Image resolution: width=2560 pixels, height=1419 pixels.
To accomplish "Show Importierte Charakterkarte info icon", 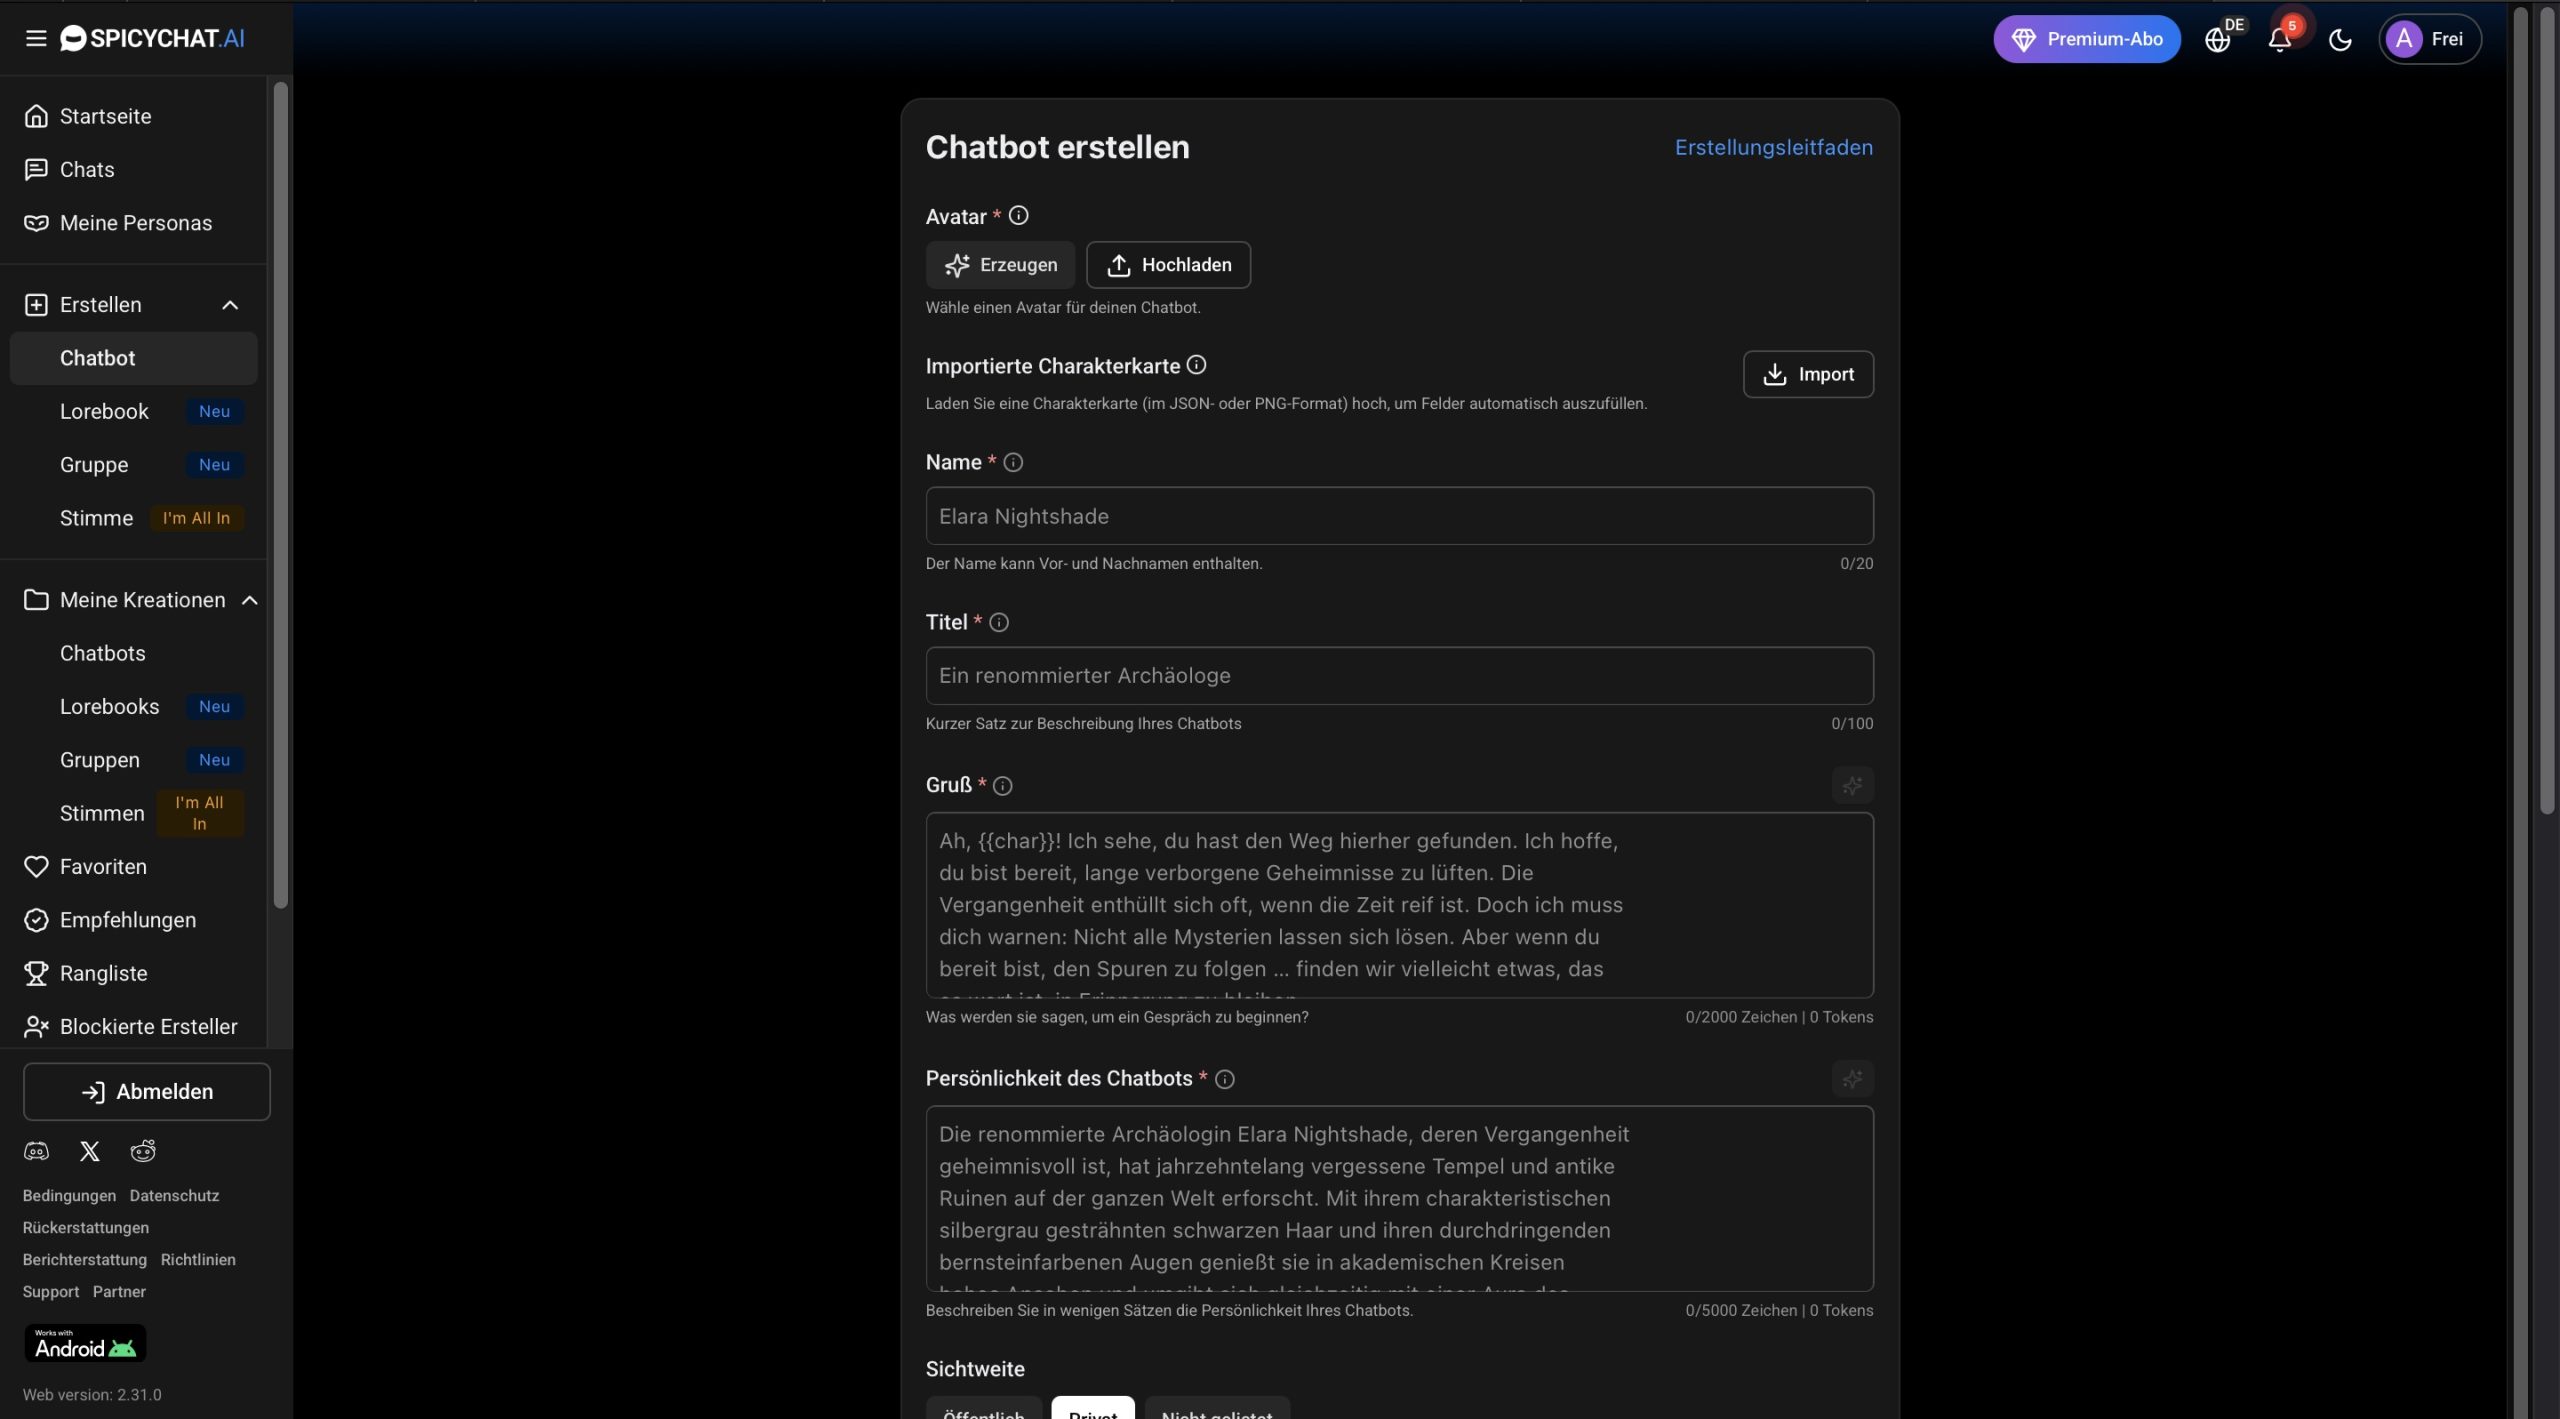I will (1196, 365).
